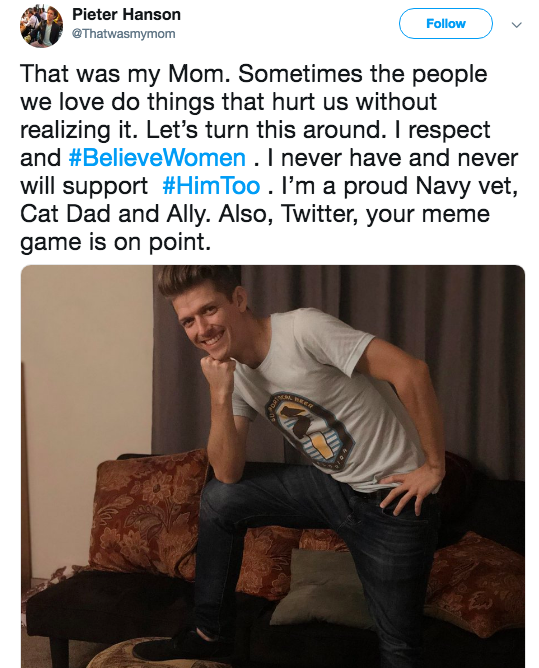Screen dimensions: 539x668
Task: Click the Pieter Hanson display name
Action: click(x=126, y=14)
